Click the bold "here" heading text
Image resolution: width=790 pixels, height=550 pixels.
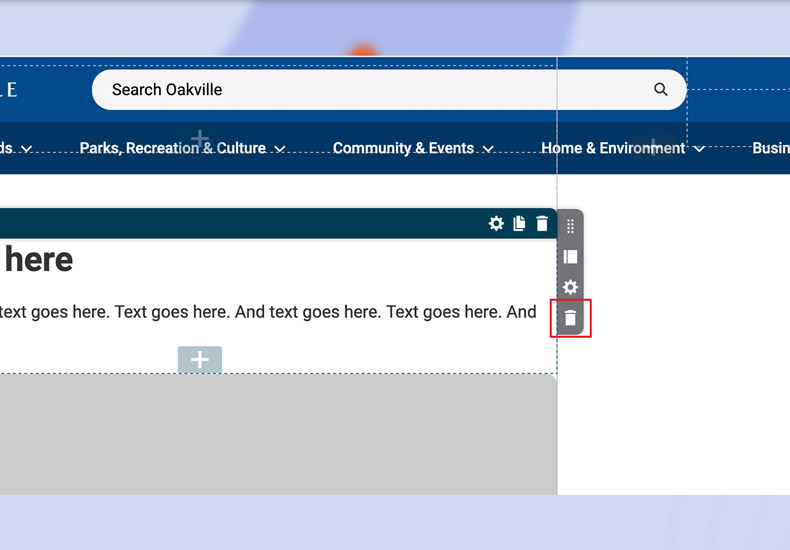[38, 260]
